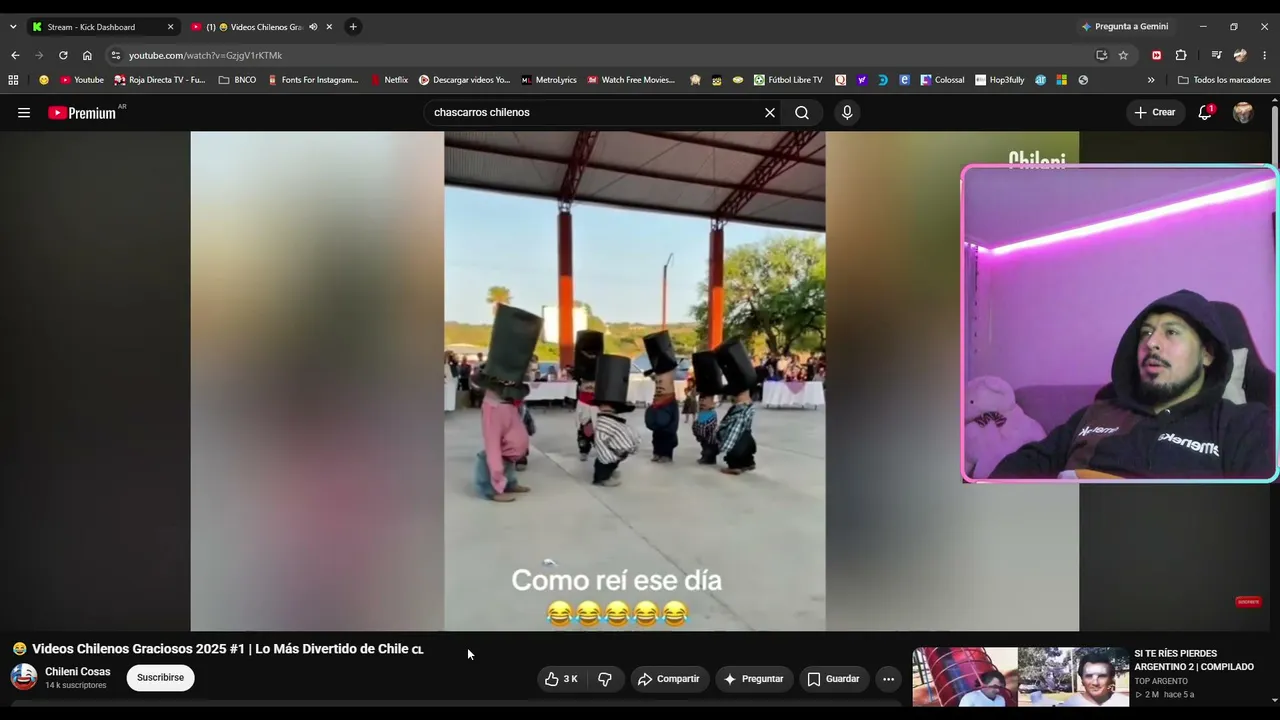Mute the YouTube tab via speaker icon
This screenshot has width=1280, height=720.
click(x=313, y=27)
